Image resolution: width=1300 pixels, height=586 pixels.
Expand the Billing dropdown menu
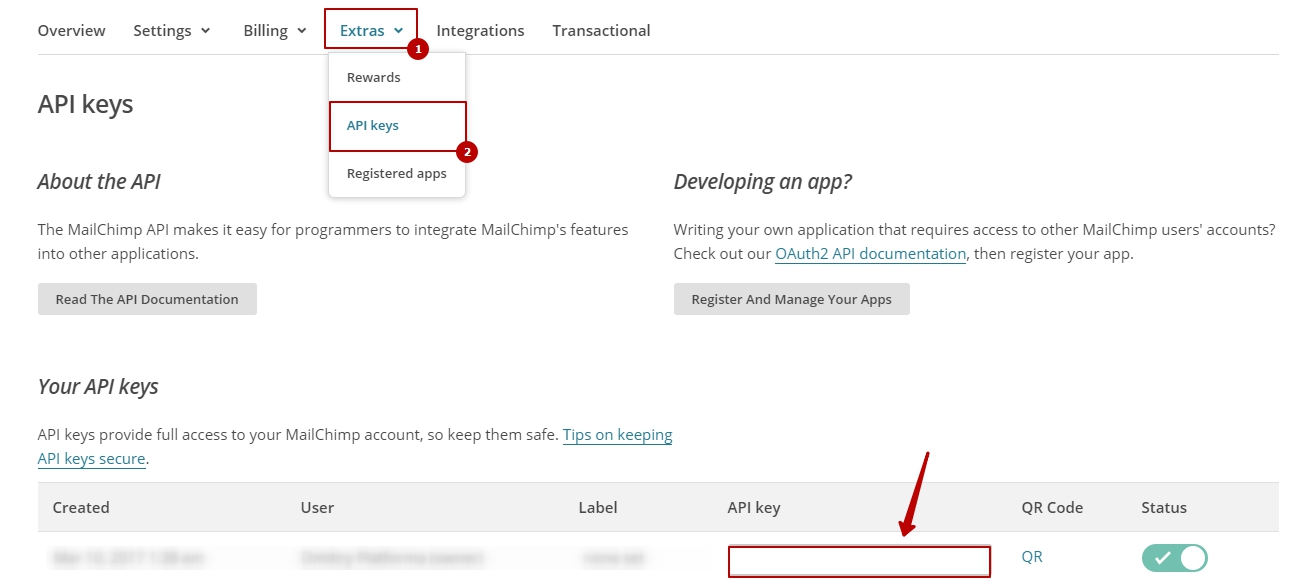coord(275,31)
